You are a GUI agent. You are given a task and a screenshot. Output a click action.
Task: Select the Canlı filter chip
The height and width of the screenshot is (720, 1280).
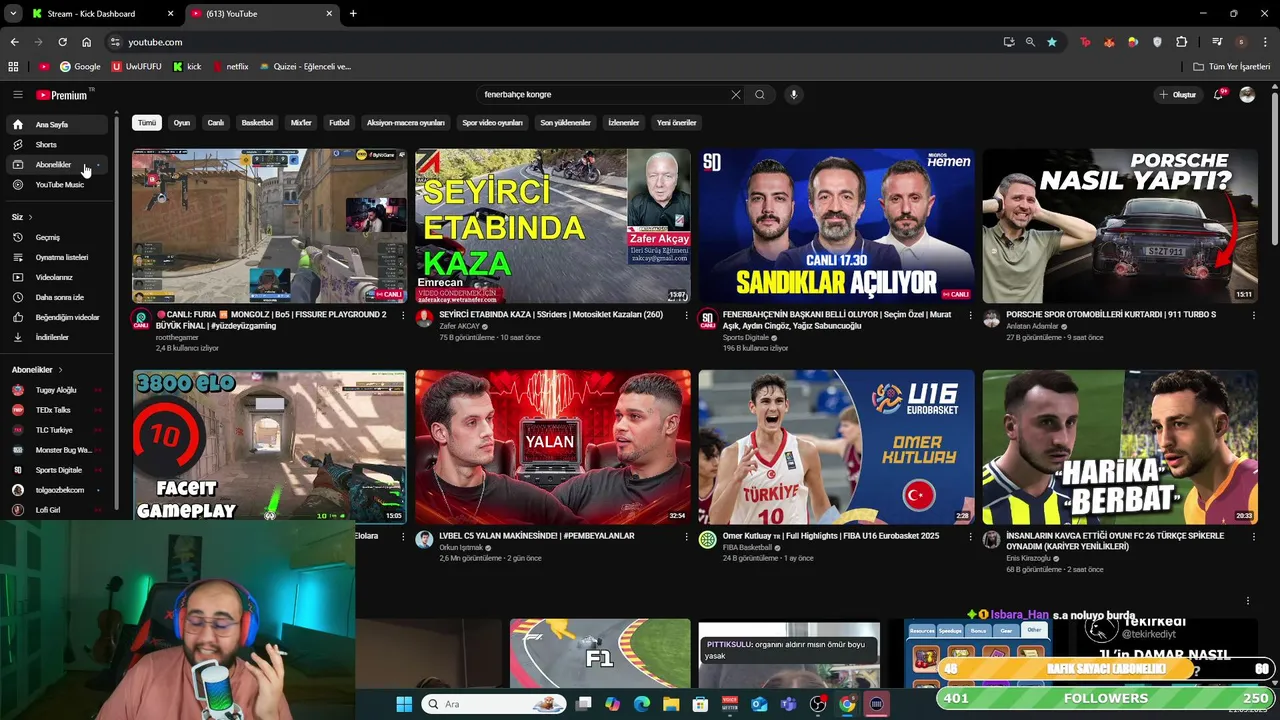click(x=216, y=123)
